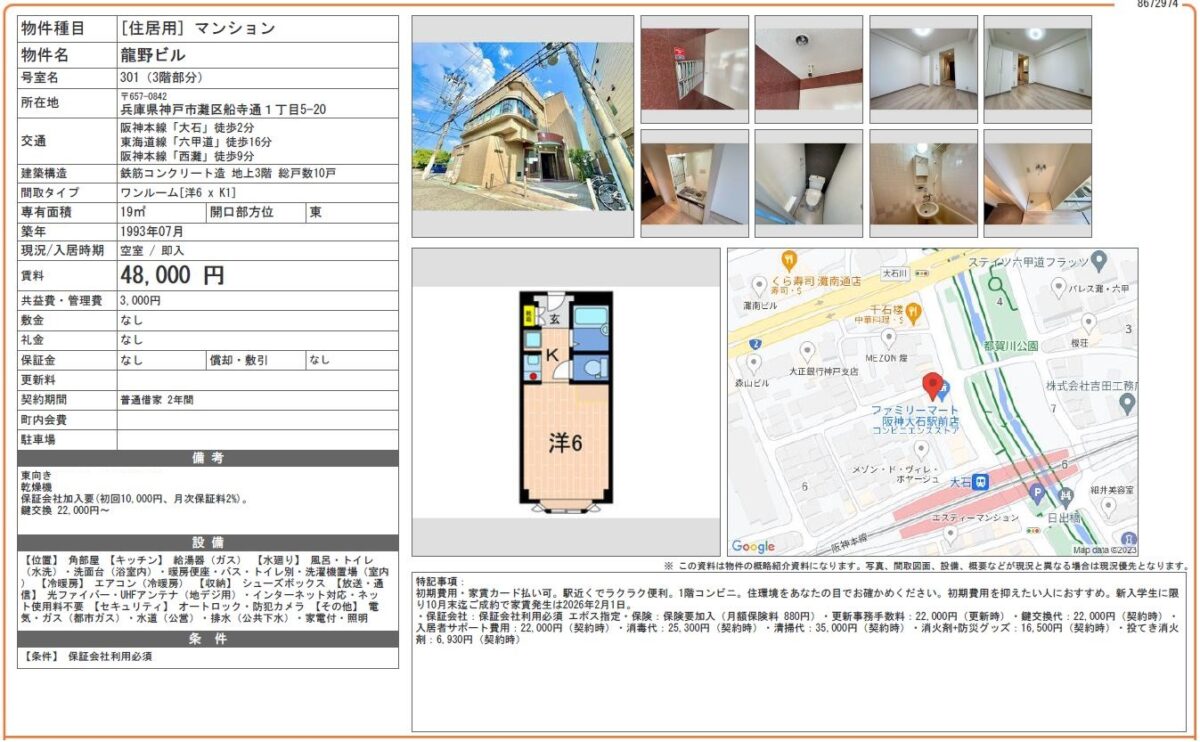Open the building exterior photo

(522, 125)
